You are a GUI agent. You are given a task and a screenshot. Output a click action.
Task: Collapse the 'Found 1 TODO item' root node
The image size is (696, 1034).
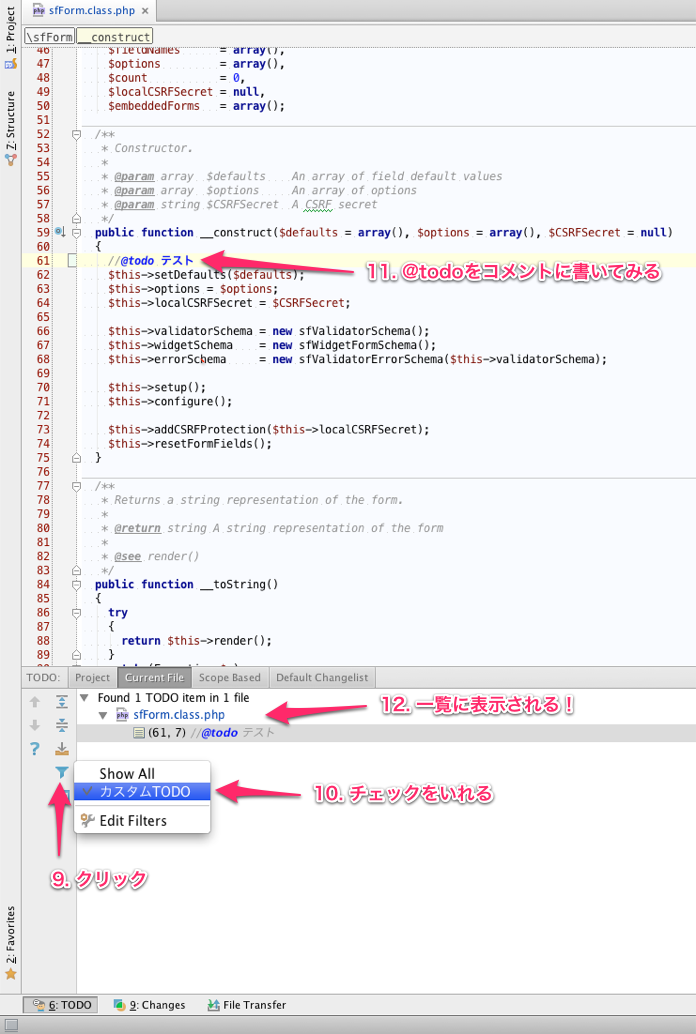pyautogui.click(x=84, y=698)
